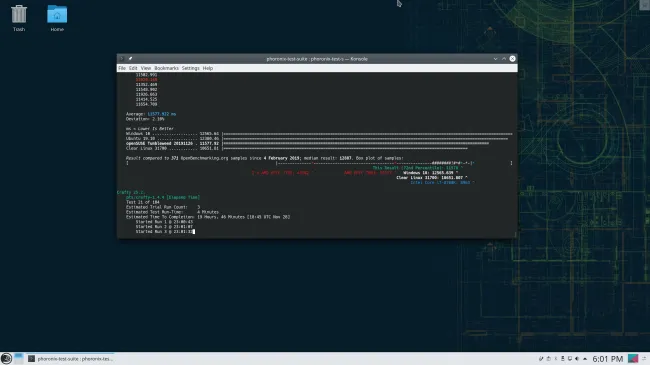Open the openSUSE application launcher

[6, 359]
